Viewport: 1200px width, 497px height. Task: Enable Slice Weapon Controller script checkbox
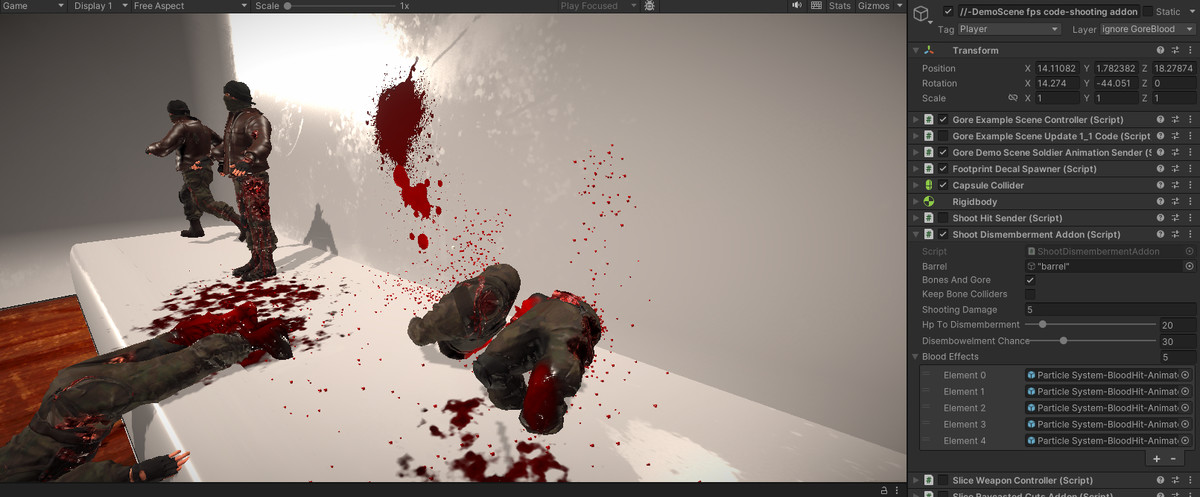943,481
